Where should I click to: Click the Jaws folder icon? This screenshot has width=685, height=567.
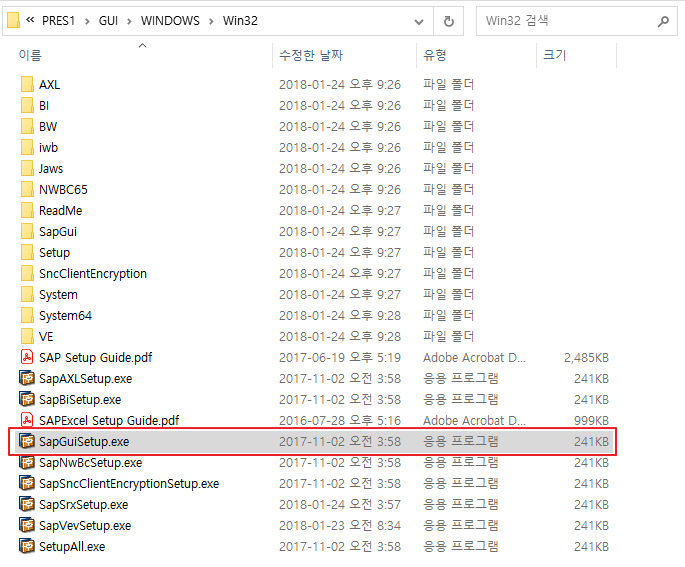point(27,168)
